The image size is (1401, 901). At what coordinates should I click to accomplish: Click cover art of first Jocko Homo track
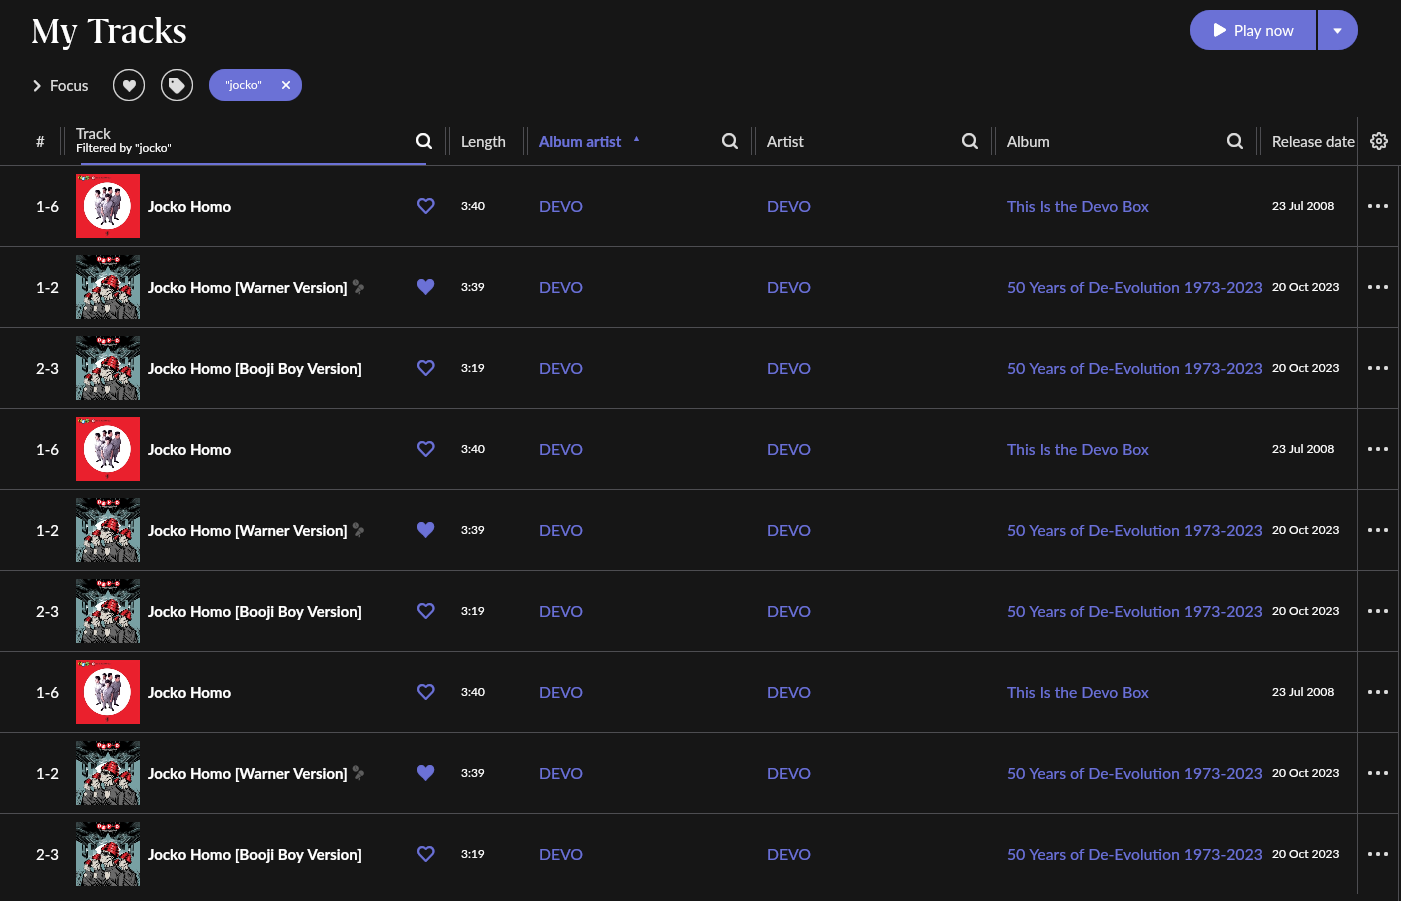coord(108,206)
